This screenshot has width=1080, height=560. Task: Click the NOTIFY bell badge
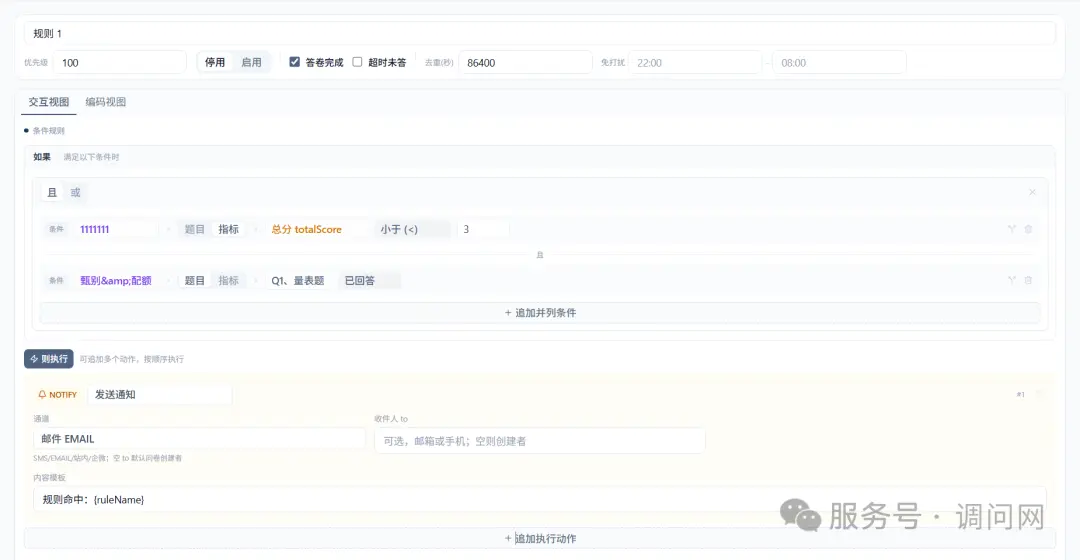coord(57,395)
